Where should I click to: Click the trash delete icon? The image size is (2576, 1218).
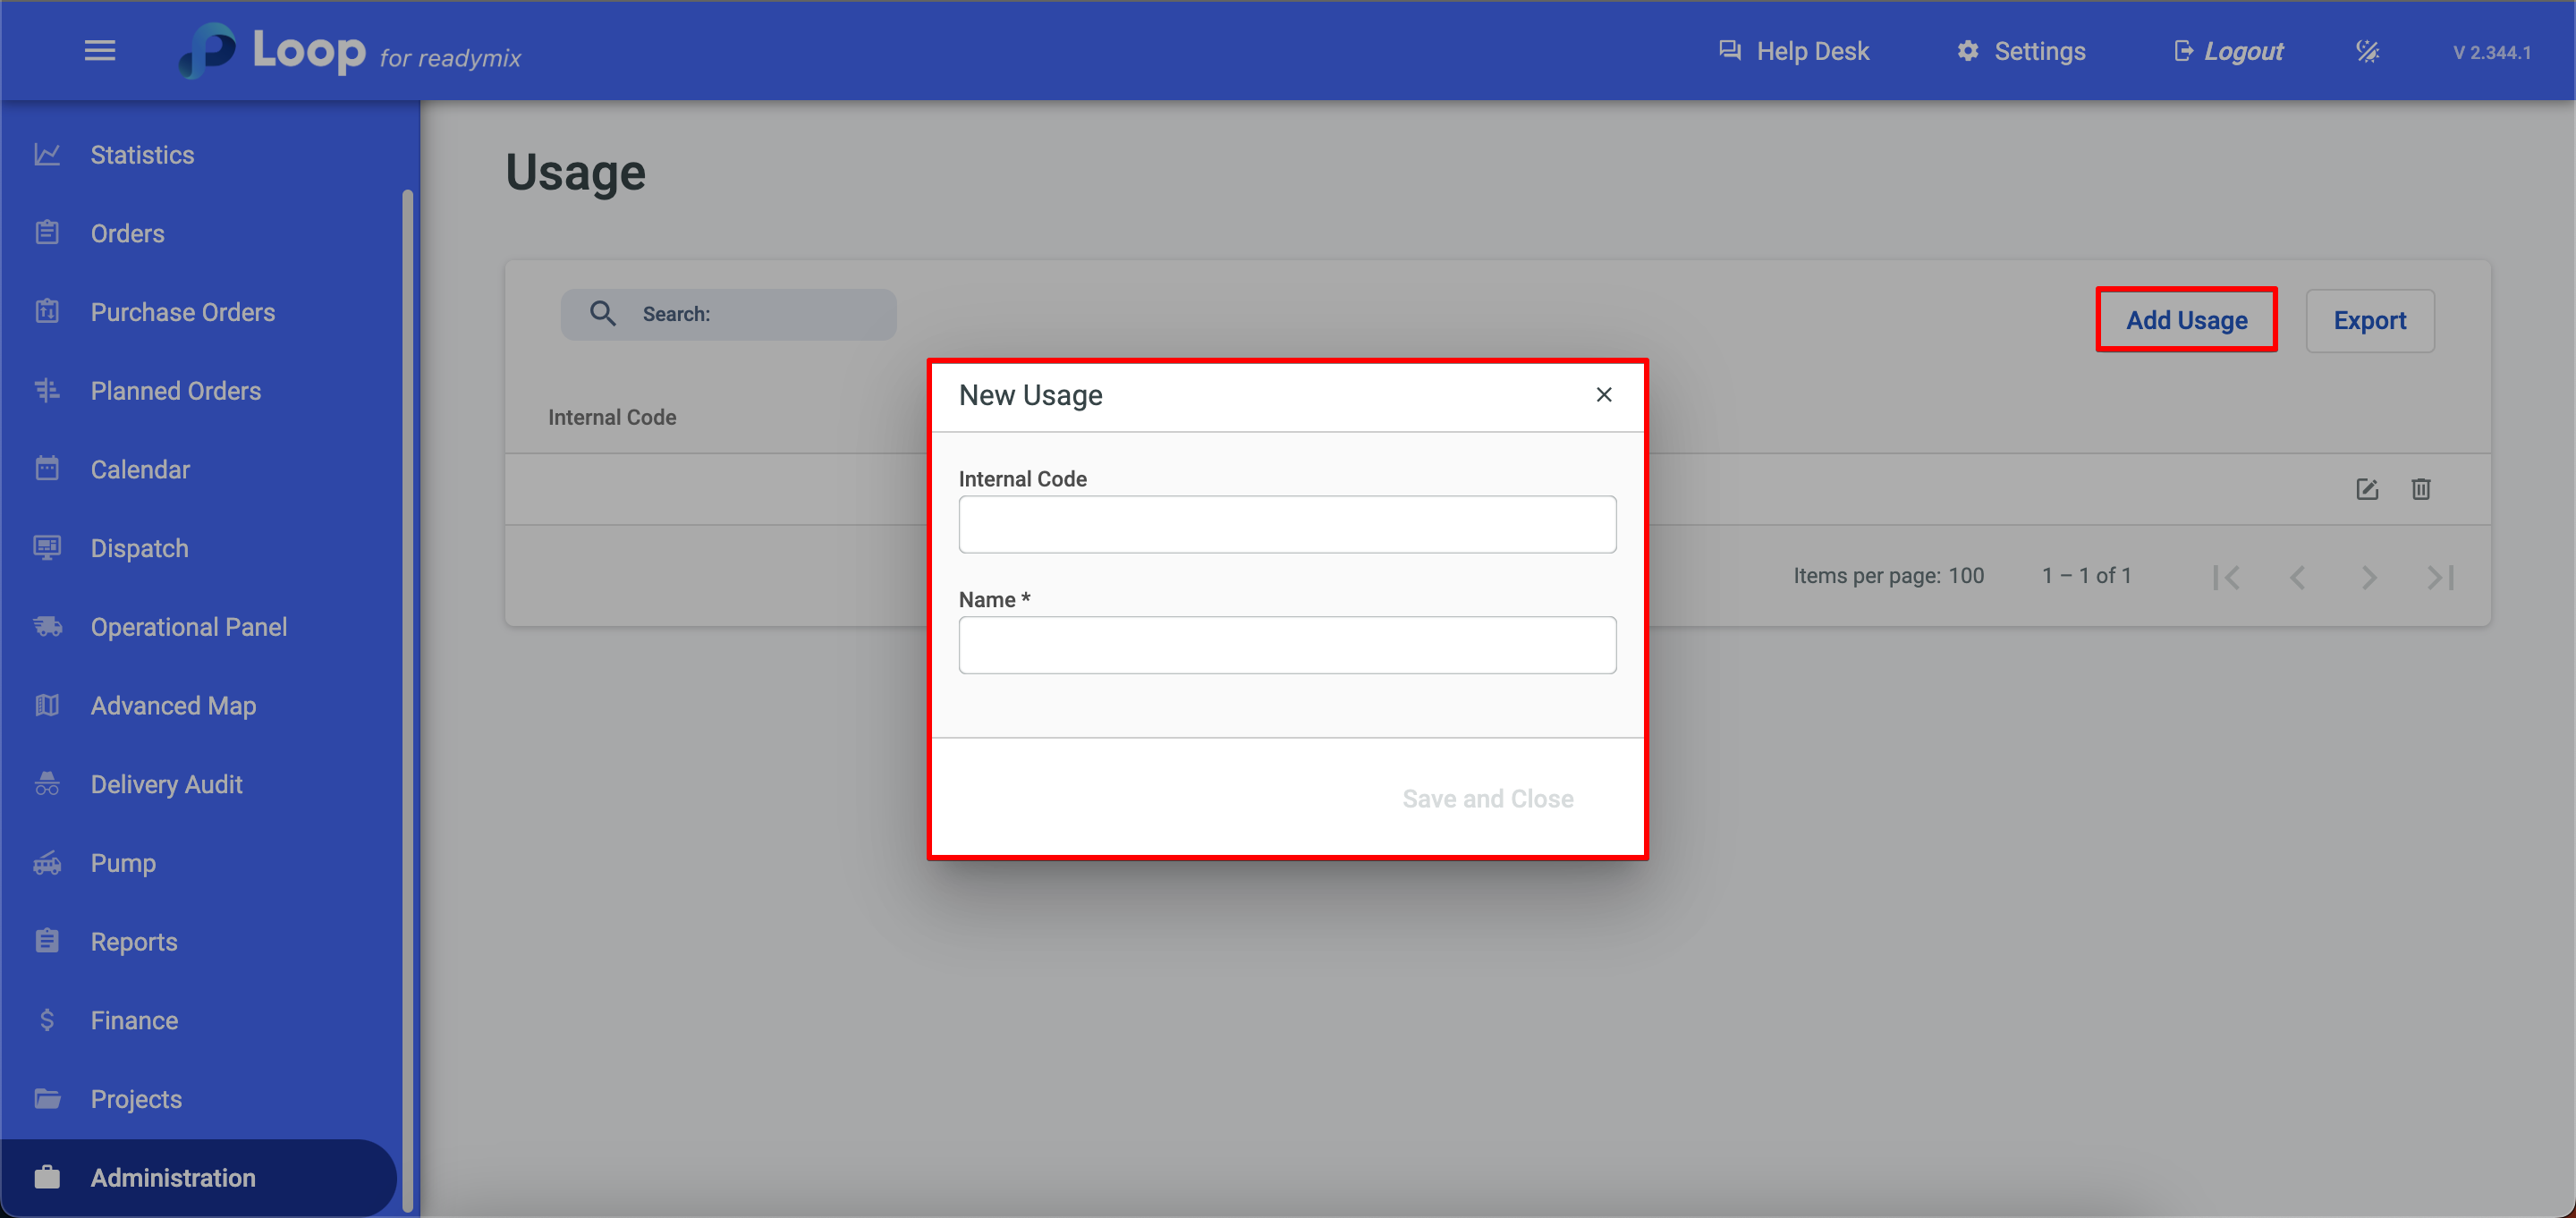point(2420,489)
